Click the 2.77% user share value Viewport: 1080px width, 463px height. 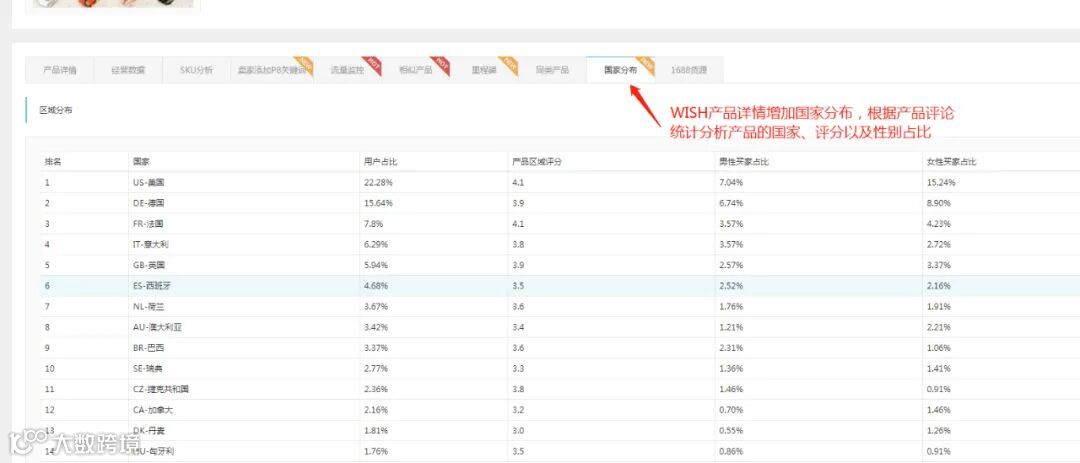tap(376, 369)
